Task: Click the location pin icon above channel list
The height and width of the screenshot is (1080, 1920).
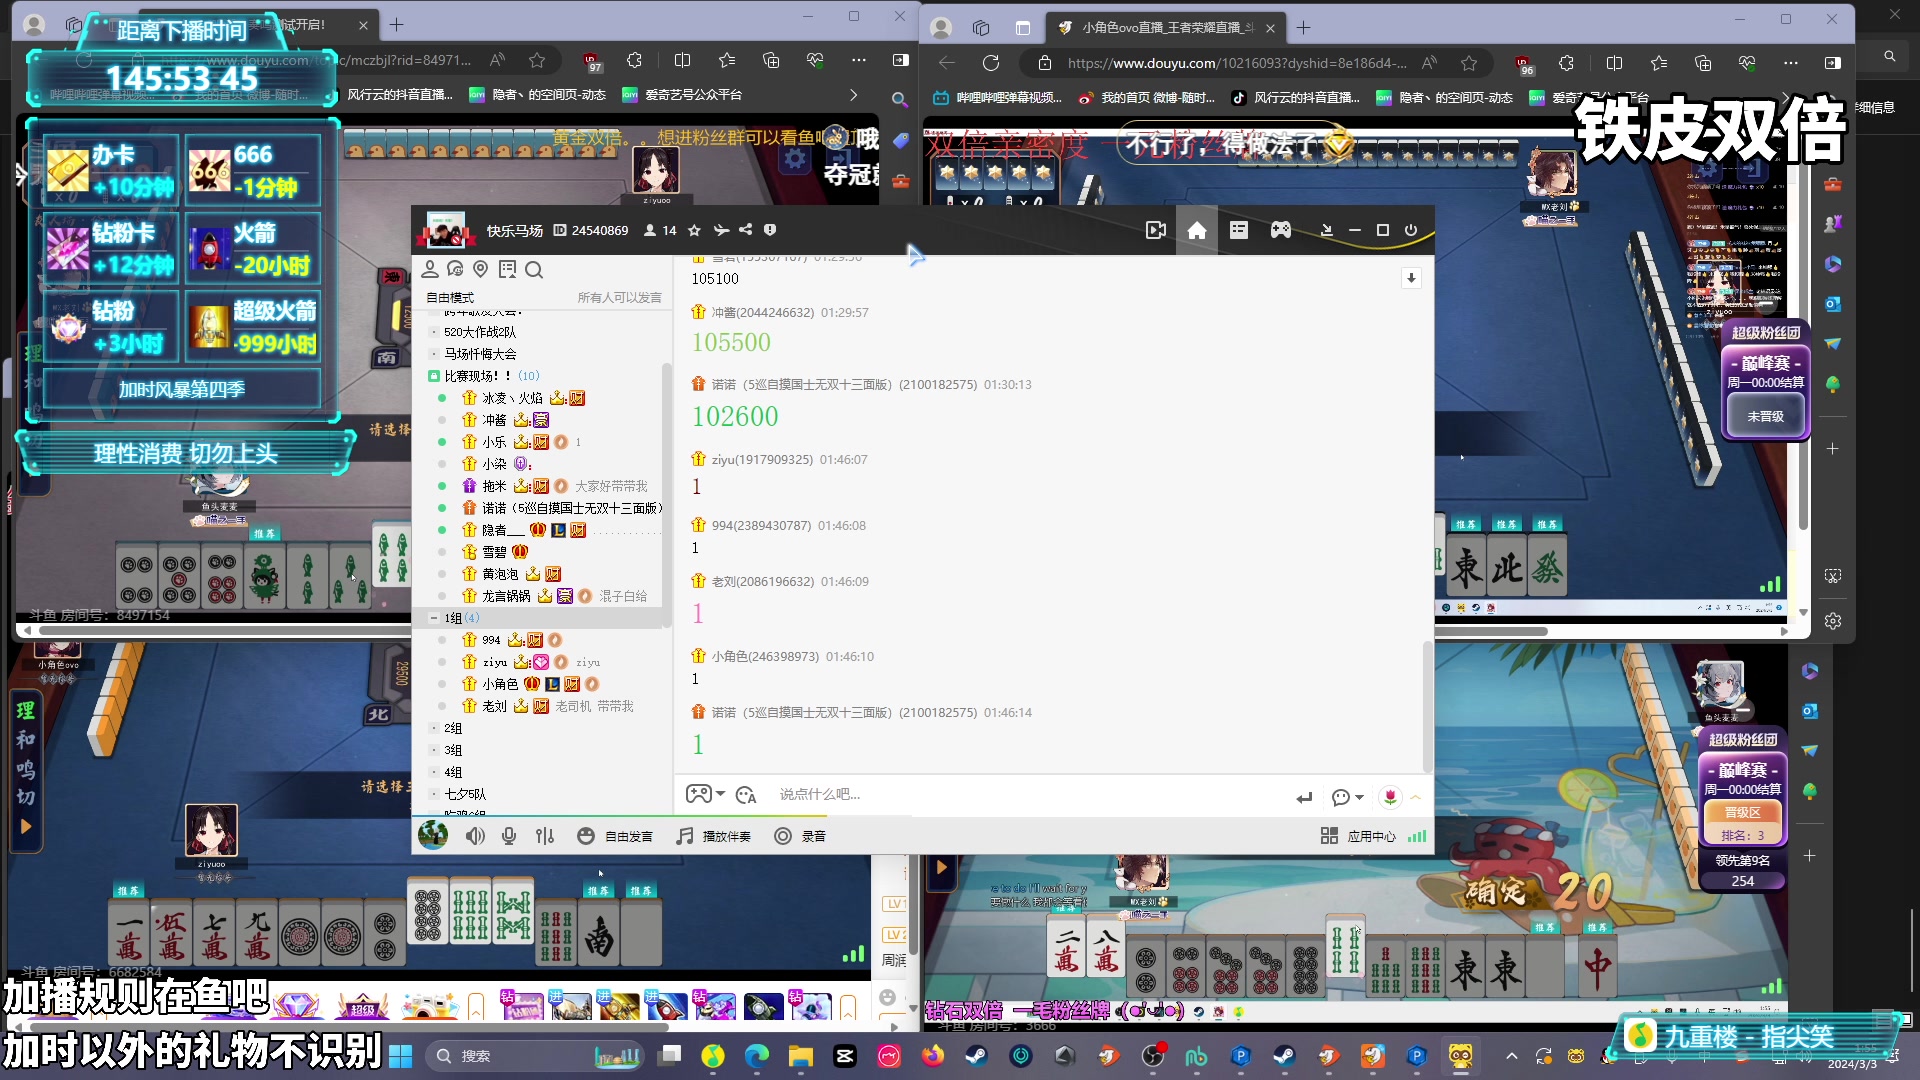Action: point(481,269)
